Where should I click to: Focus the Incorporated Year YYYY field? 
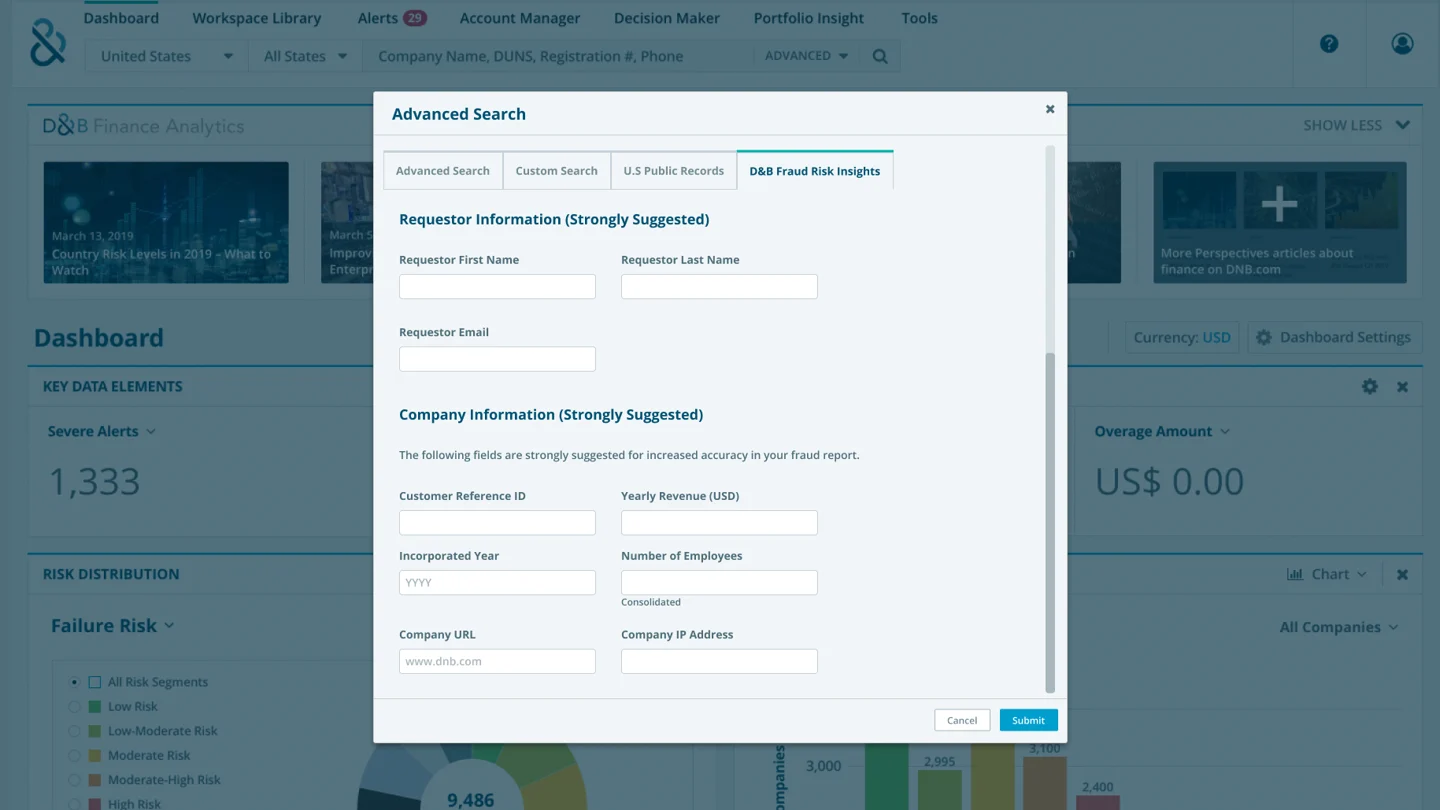click(497, 582)
